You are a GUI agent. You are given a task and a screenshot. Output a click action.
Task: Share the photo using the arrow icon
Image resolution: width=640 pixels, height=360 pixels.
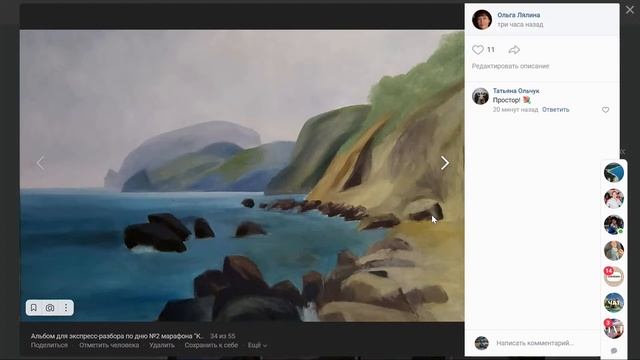click(x=514, y=50)
